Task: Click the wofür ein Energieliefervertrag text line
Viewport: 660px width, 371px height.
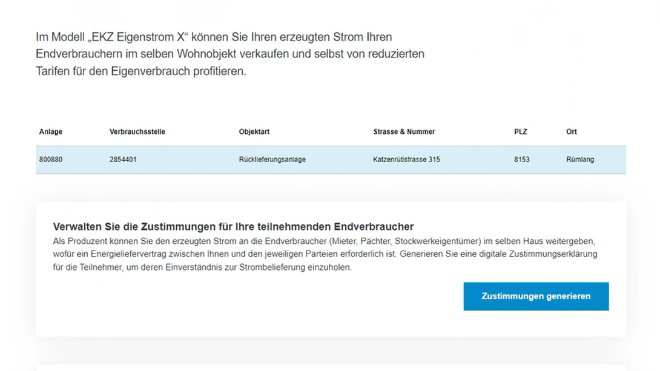Action: pos(325,254)
